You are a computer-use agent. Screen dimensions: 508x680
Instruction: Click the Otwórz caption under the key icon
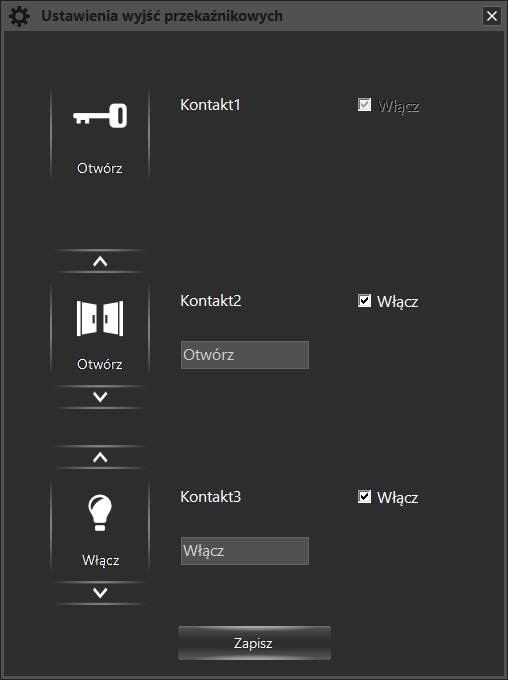click(x=100, y=168)
